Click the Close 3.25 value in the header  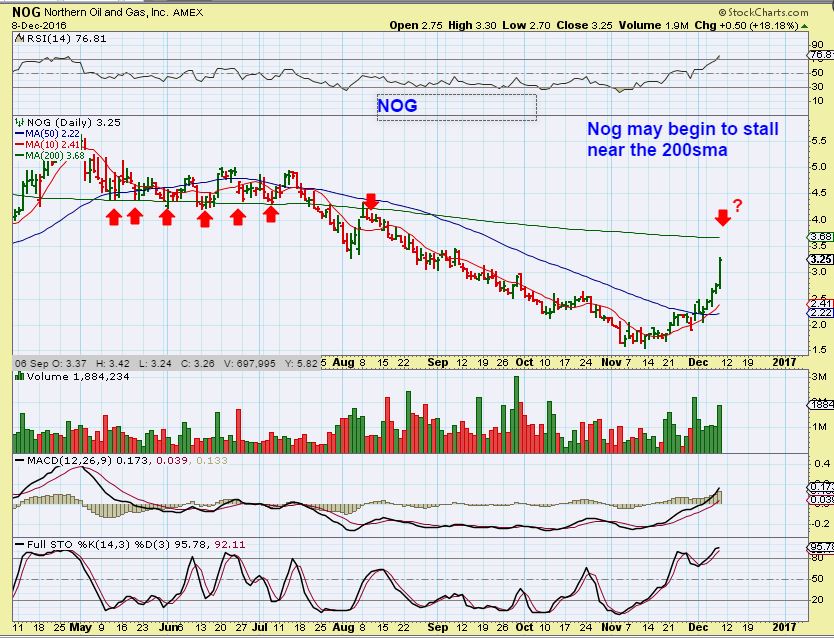(x=584, y=26)
